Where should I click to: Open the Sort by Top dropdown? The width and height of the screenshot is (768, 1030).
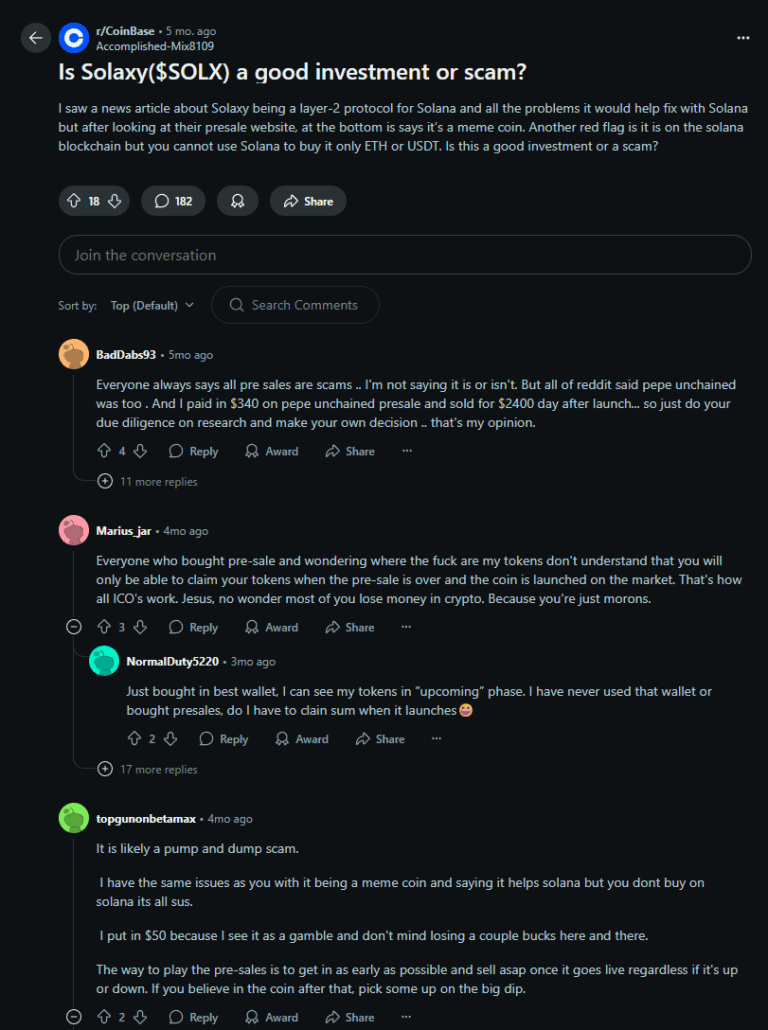tap(152, 305)
